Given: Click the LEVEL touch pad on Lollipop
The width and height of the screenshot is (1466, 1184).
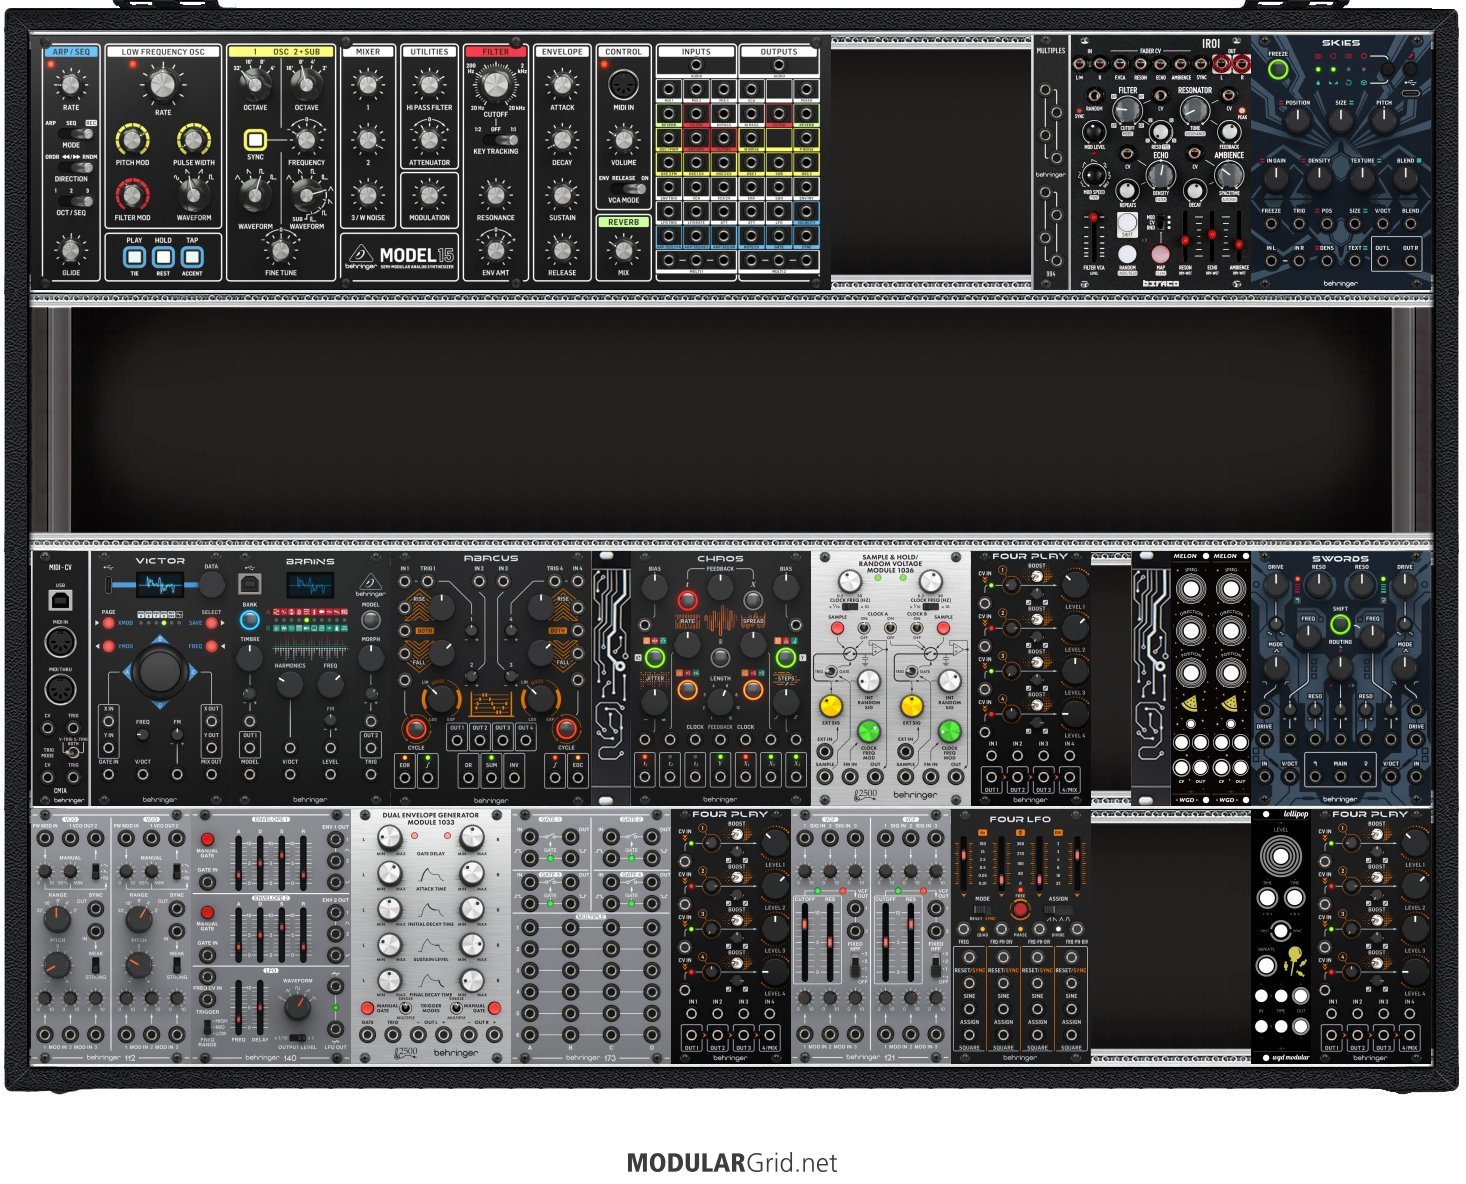Looking at the screenshot, I should point(1281,857).
